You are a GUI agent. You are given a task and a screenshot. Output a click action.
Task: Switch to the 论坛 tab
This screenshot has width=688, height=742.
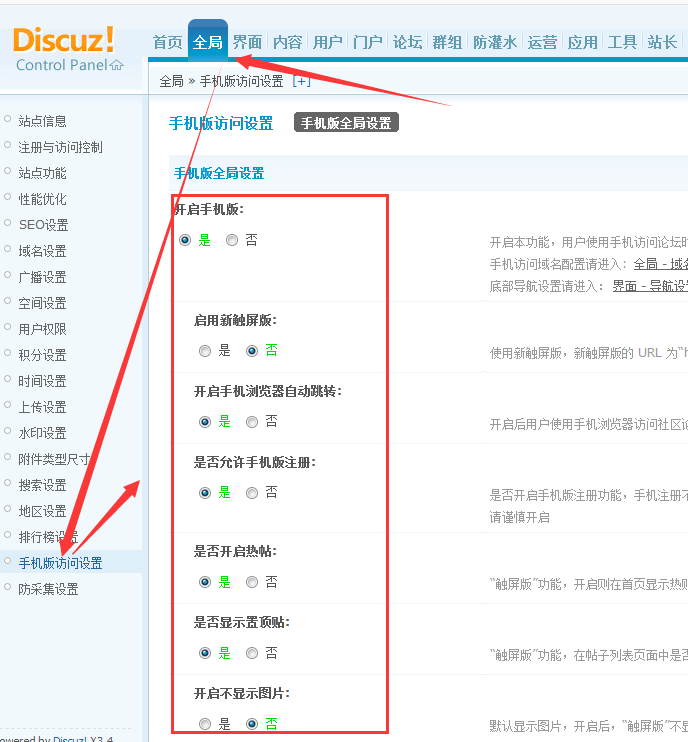click(x=407, y=43)
